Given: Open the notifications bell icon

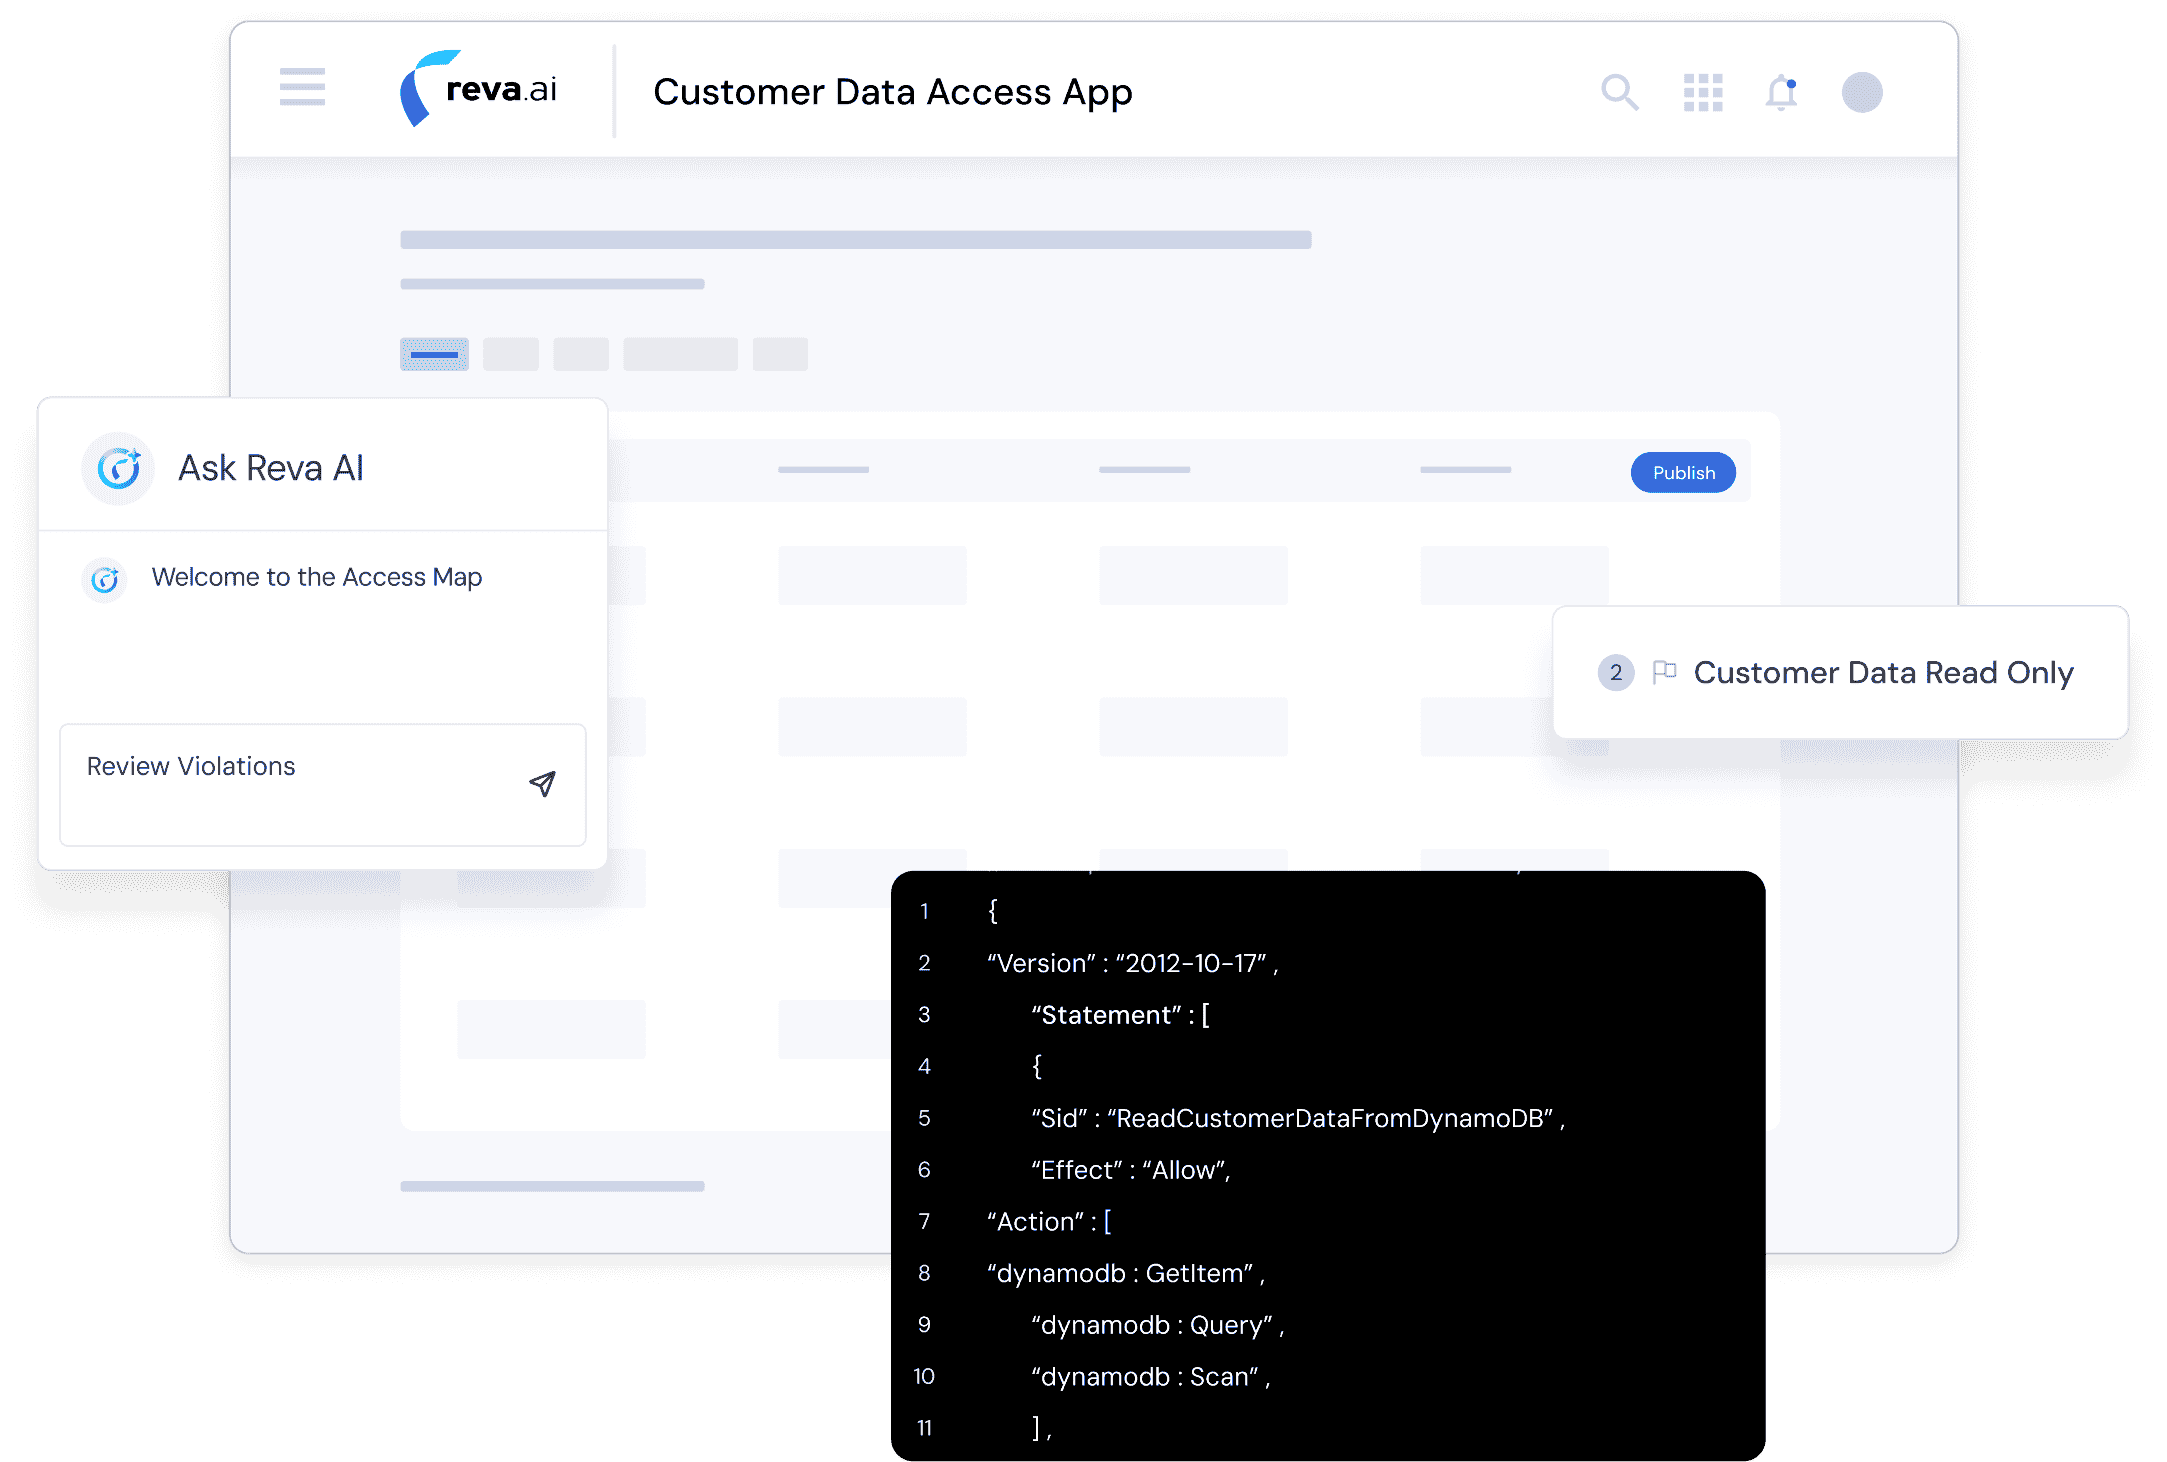Looking at the screenshot, I should point(1781,92).
